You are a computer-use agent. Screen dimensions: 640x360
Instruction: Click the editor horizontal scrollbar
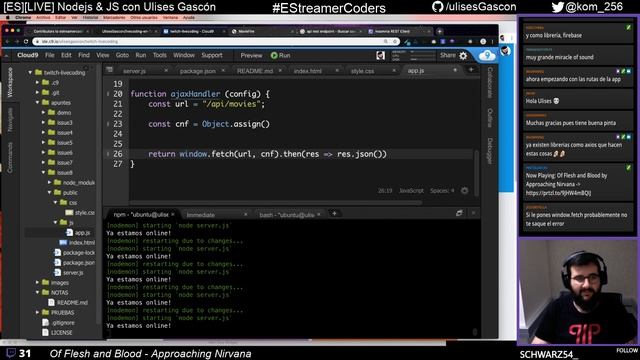click(x=276, y=202)
